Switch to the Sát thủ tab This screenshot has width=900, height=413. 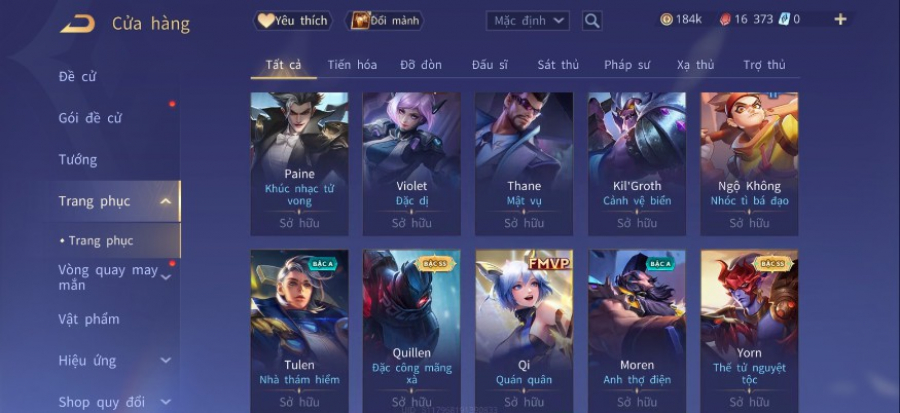[x=558, y=65]
